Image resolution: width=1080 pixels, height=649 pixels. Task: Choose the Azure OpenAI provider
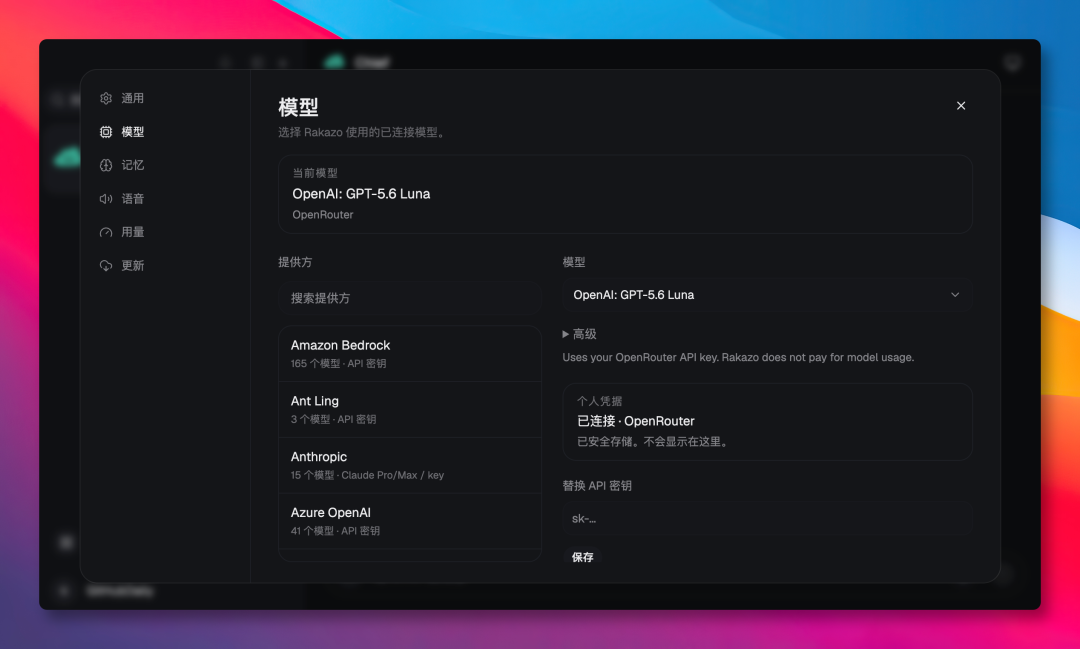tap(410, 521)
